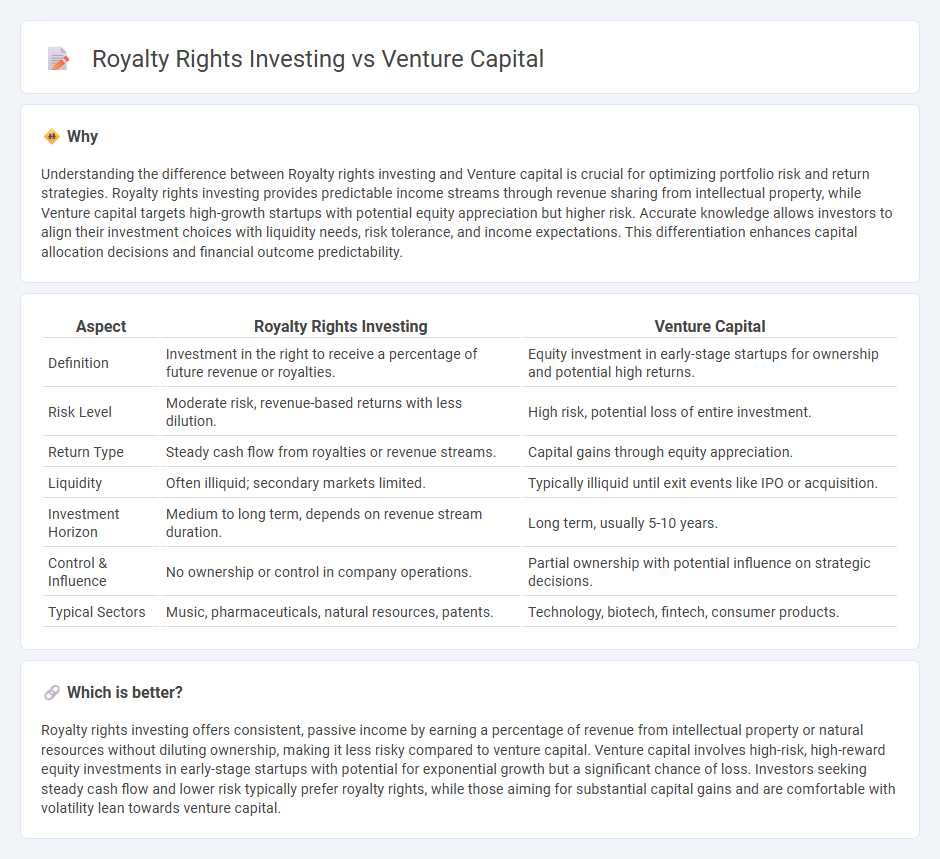
Task: Click the link chain icon next to Which is better?
Action: [52, 692]
